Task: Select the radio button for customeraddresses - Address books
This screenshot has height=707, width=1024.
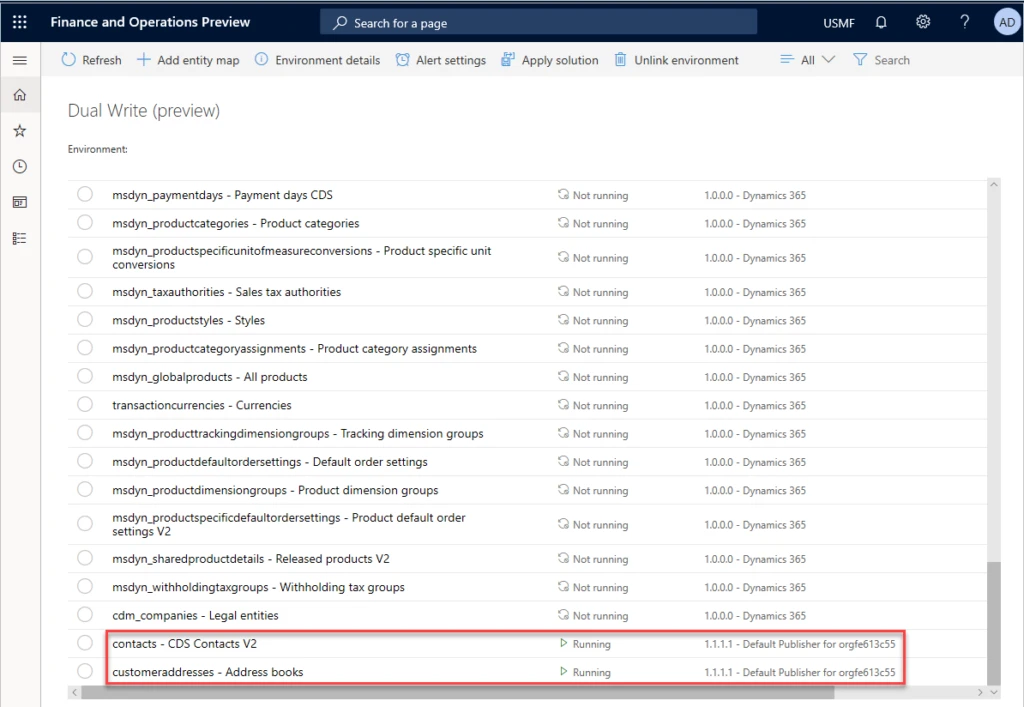Action: [x=85, y=671]
